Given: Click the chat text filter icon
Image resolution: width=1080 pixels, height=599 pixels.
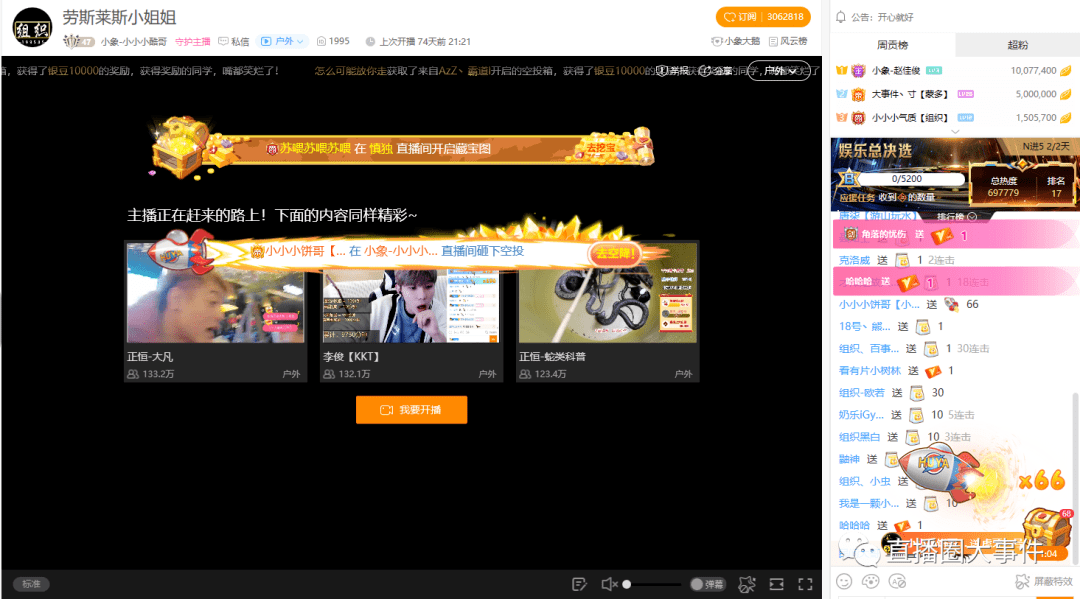Looking at the screenshot, I should pos(897,582).
